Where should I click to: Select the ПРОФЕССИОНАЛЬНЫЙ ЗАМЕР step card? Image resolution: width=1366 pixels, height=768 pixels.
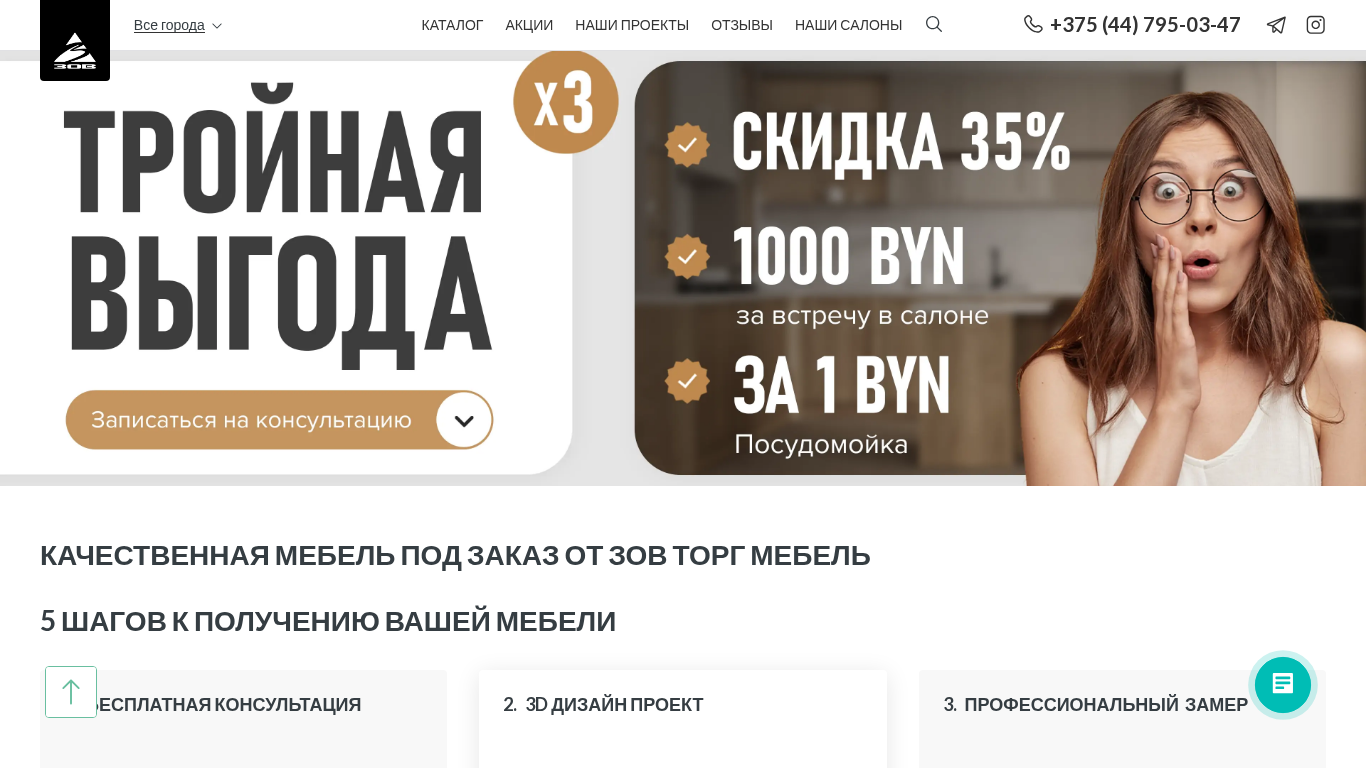[x=1122, y=719]
